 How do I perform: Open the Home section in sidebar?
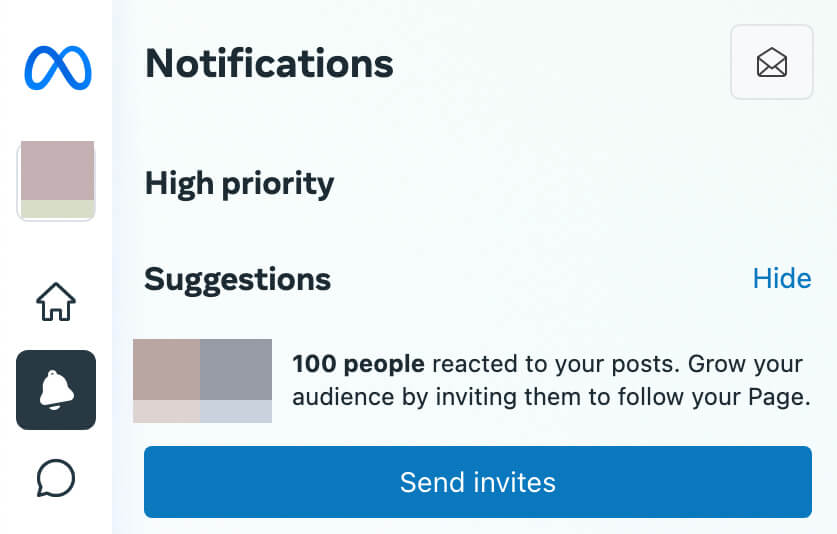(x=56, y=301)
